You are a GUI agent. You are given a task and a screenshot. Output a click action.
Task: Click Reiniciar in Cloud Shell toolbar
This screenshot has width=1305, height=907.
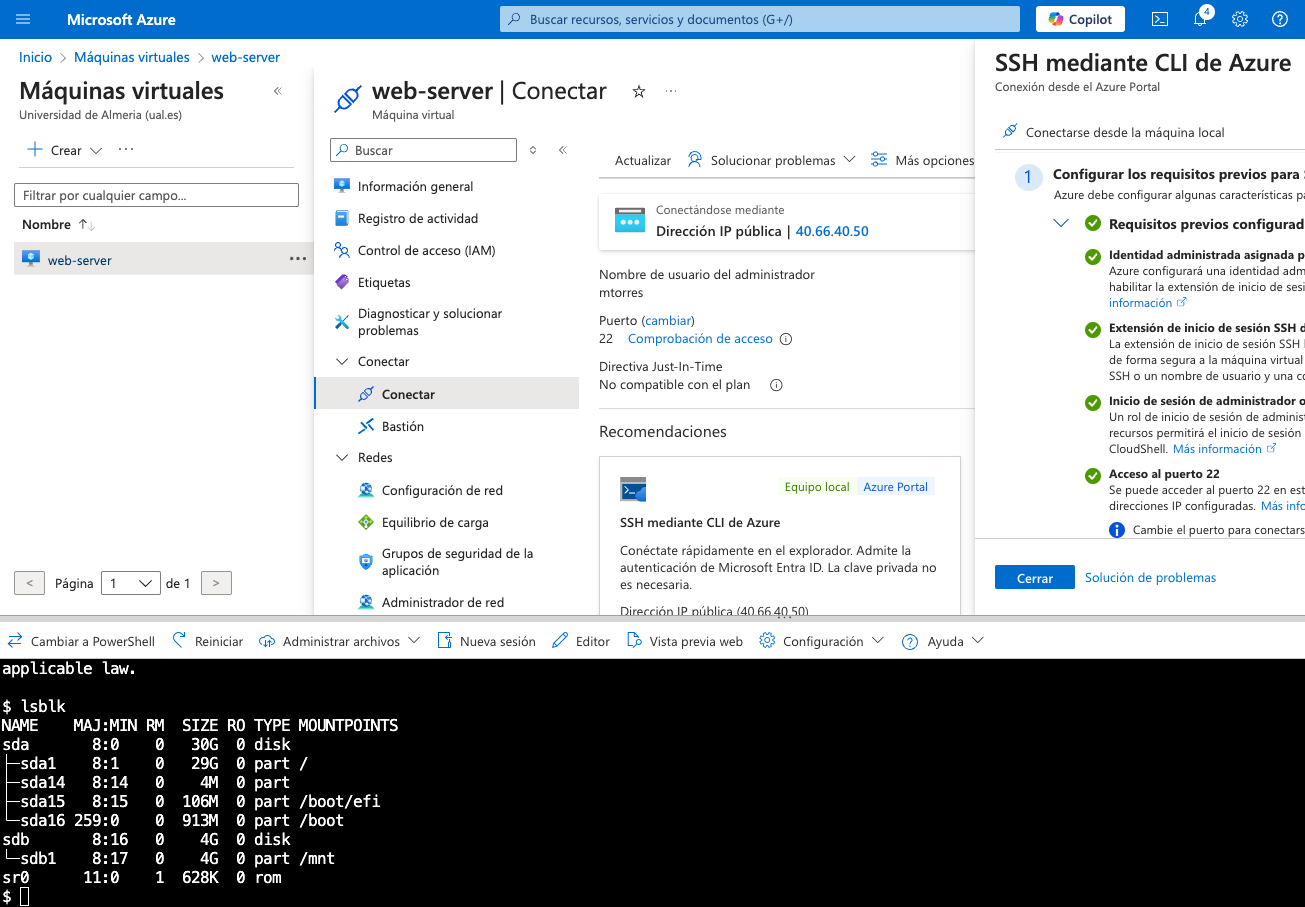208,641
